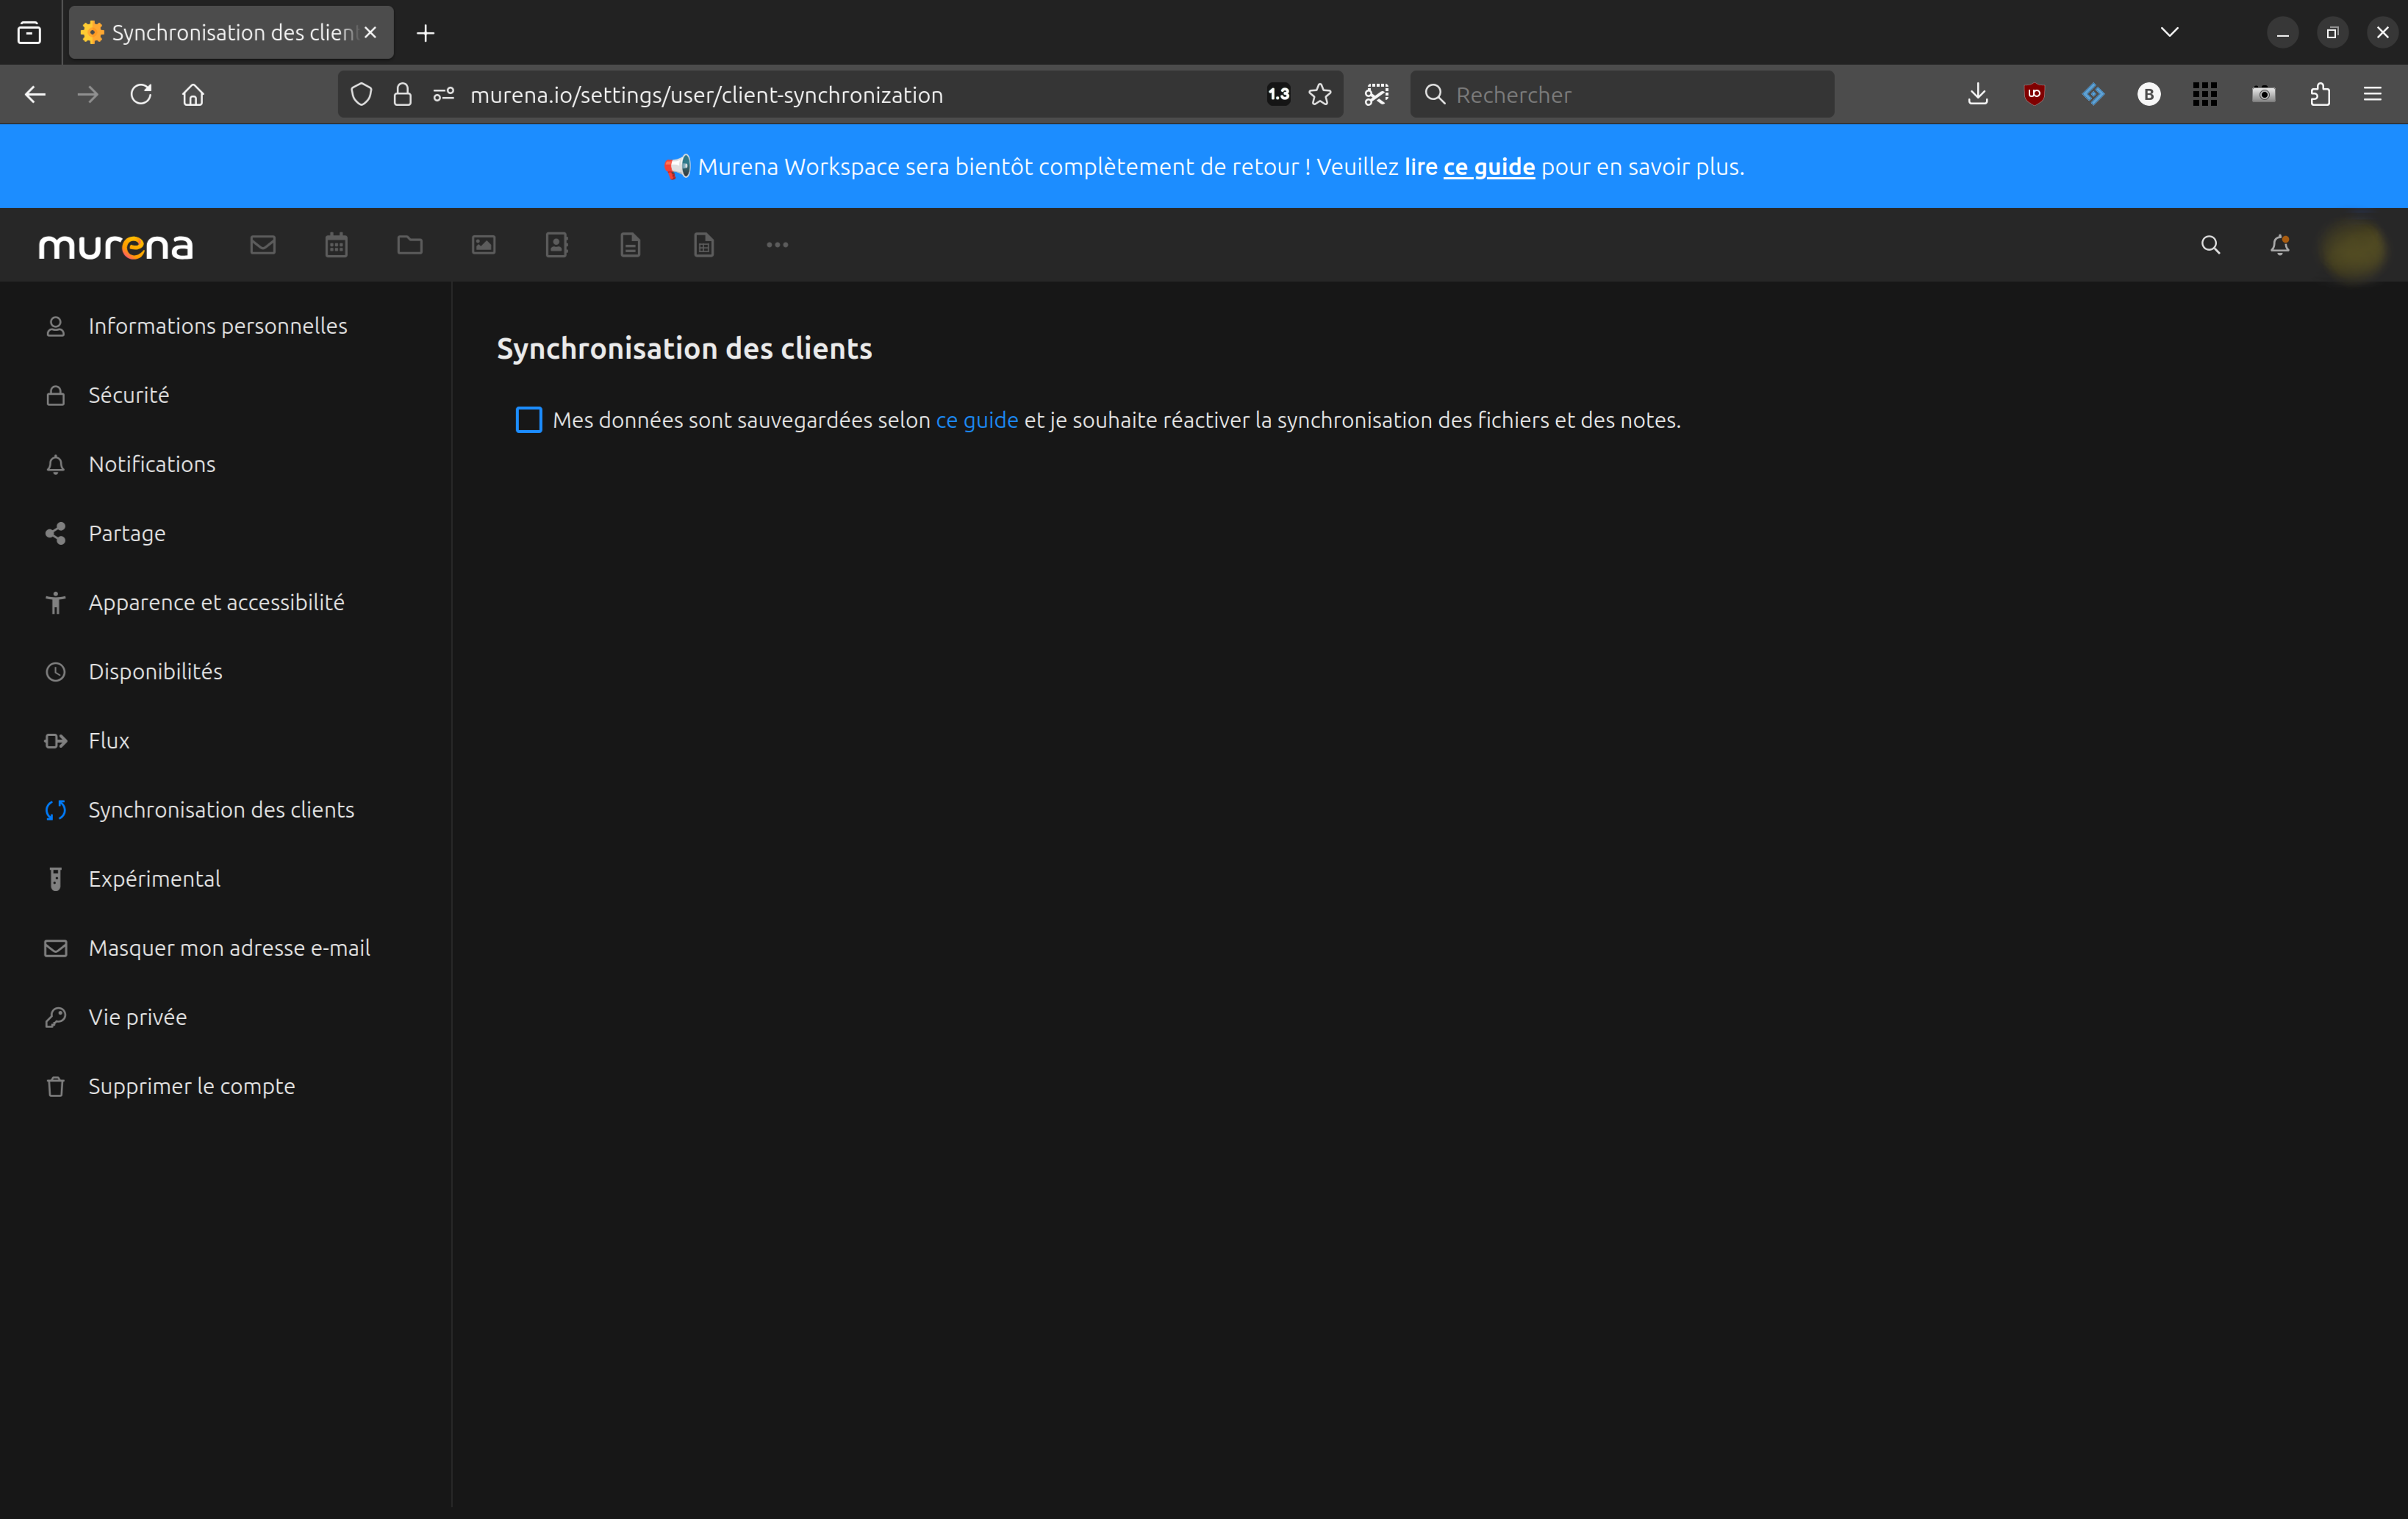Click the grid apps extension icon

tap(2205, 94)
